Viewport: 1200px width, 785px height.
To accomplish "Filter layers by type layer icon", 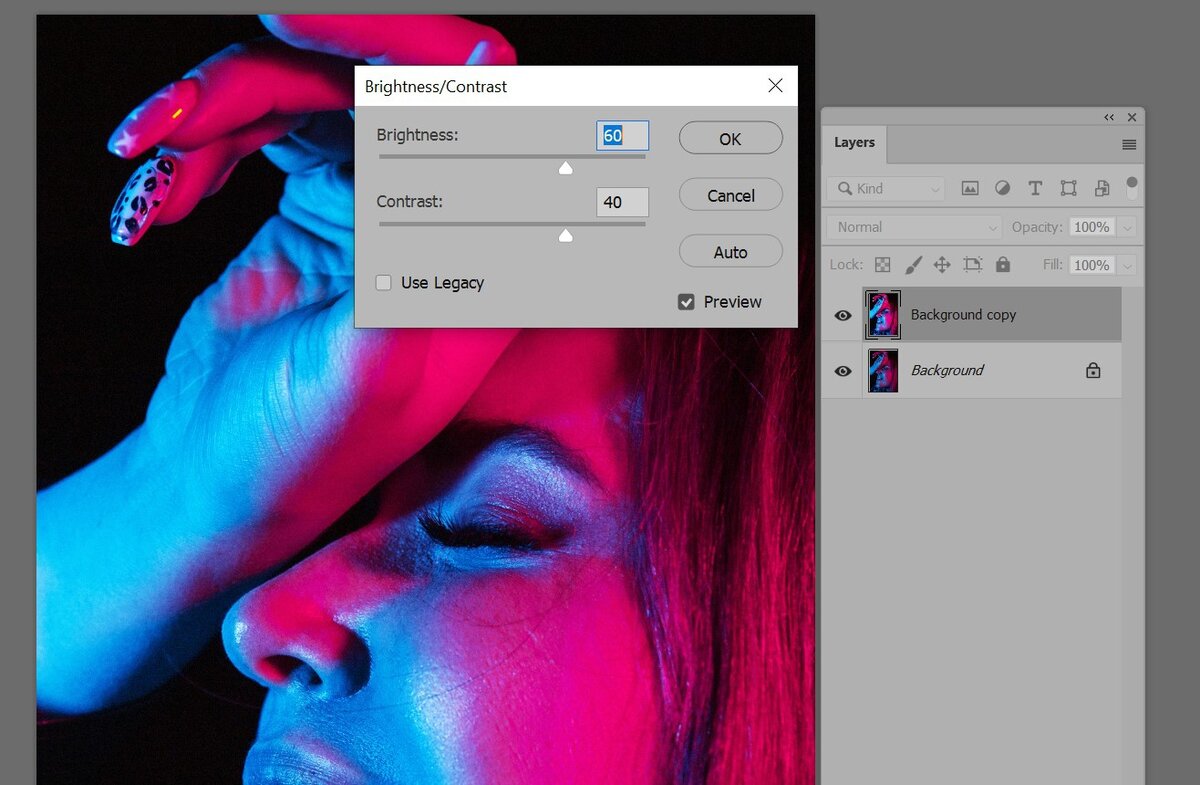I will coord(1035,188).
